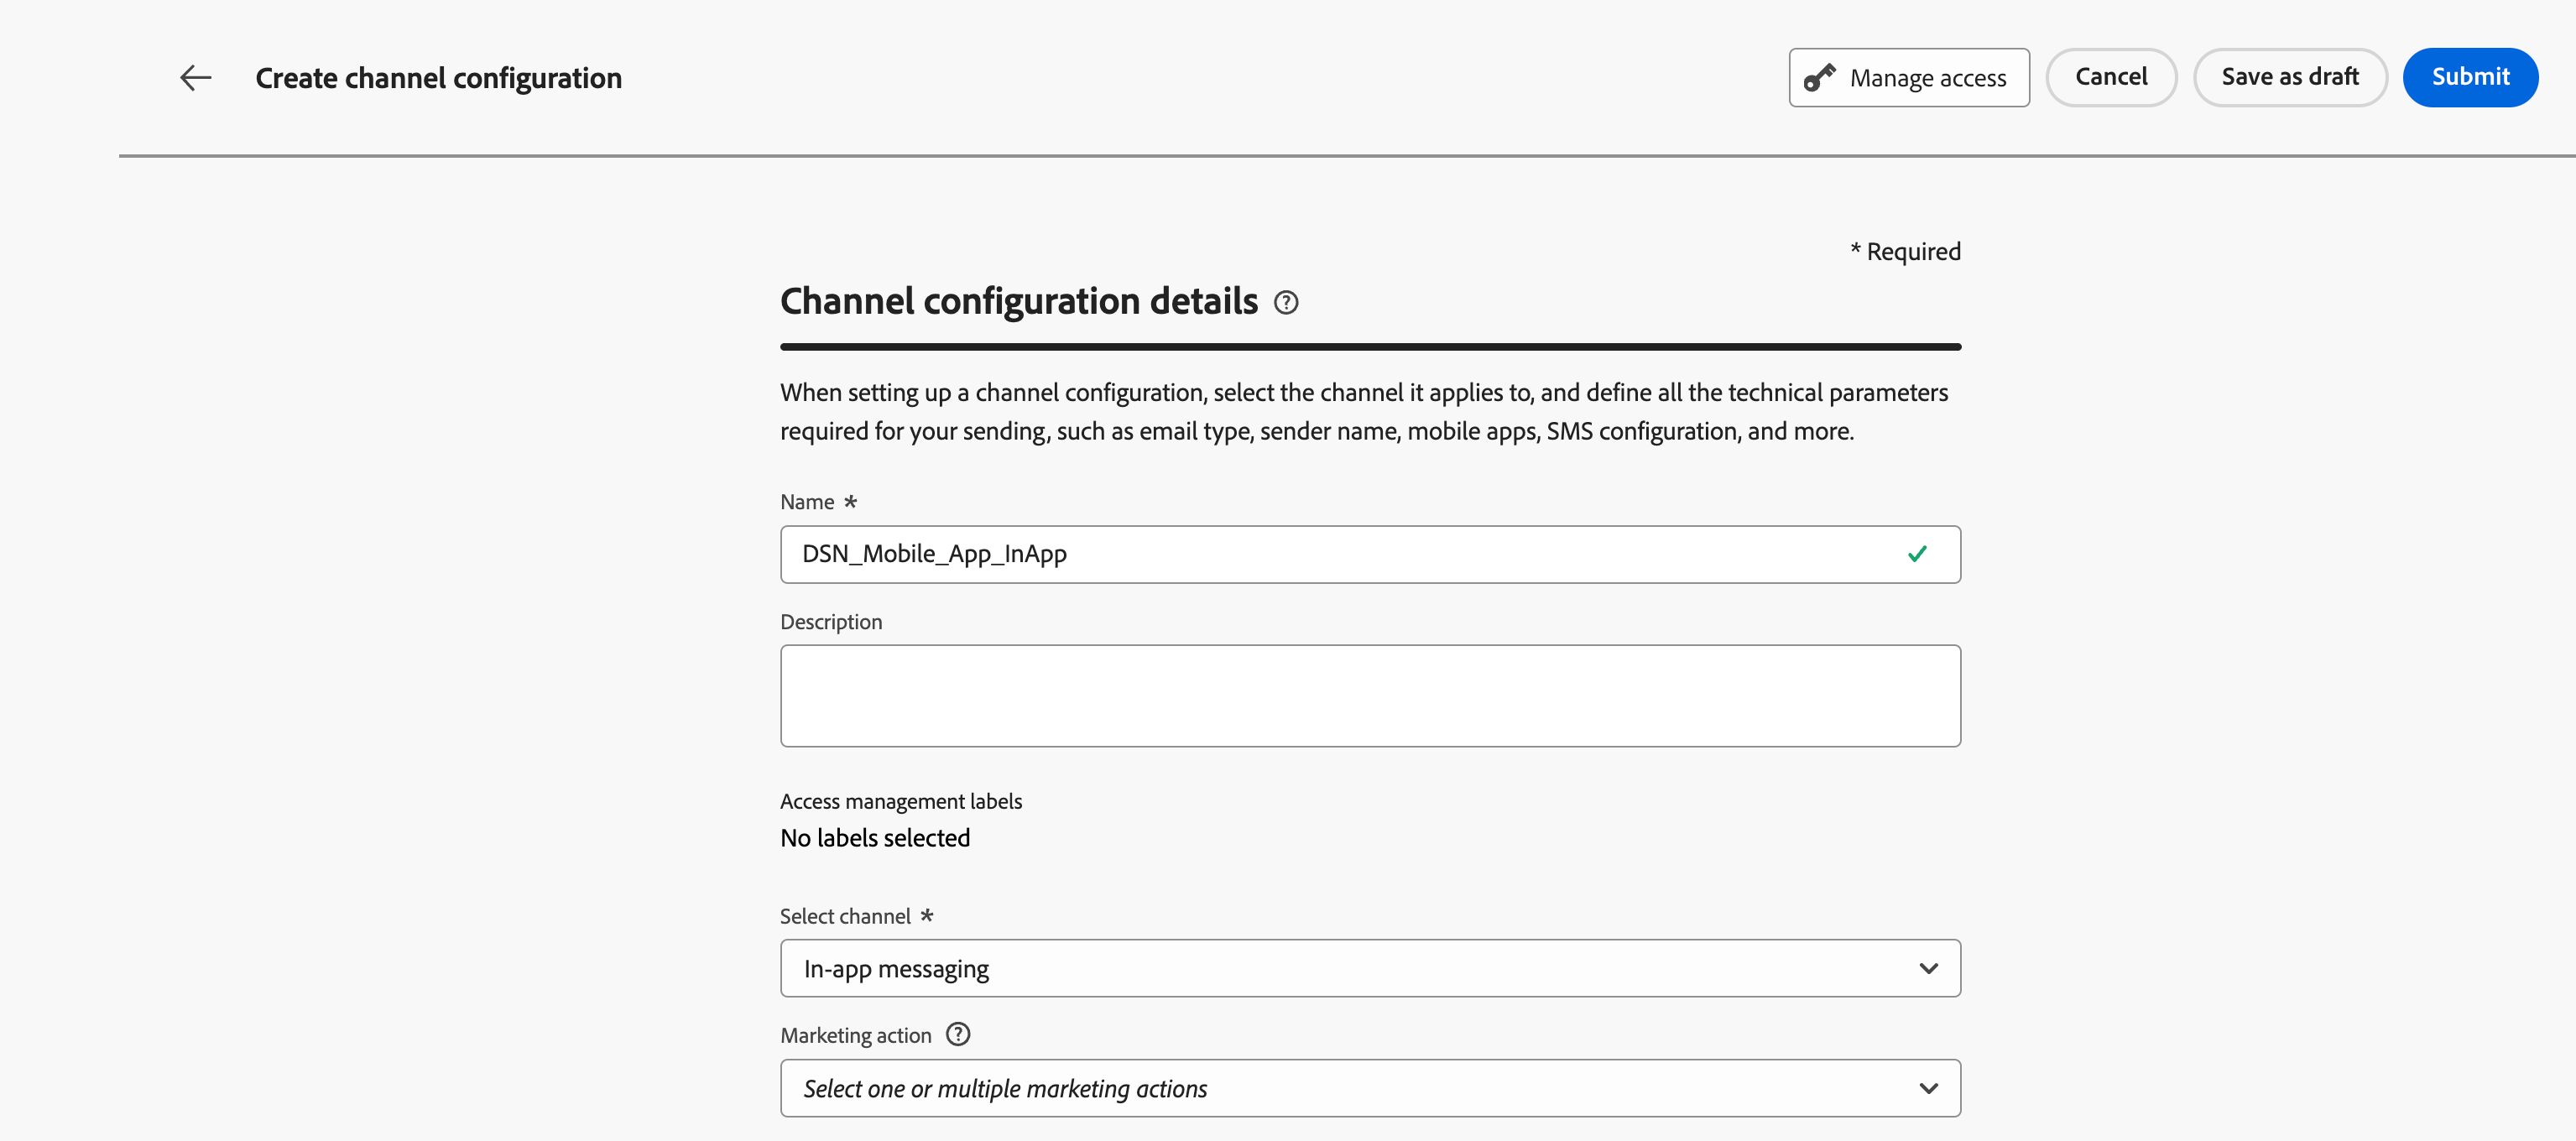Click the Manage access button
Image resolution: width=2576 pixels, height=1141 pixels.
[x=1908, y=77]
